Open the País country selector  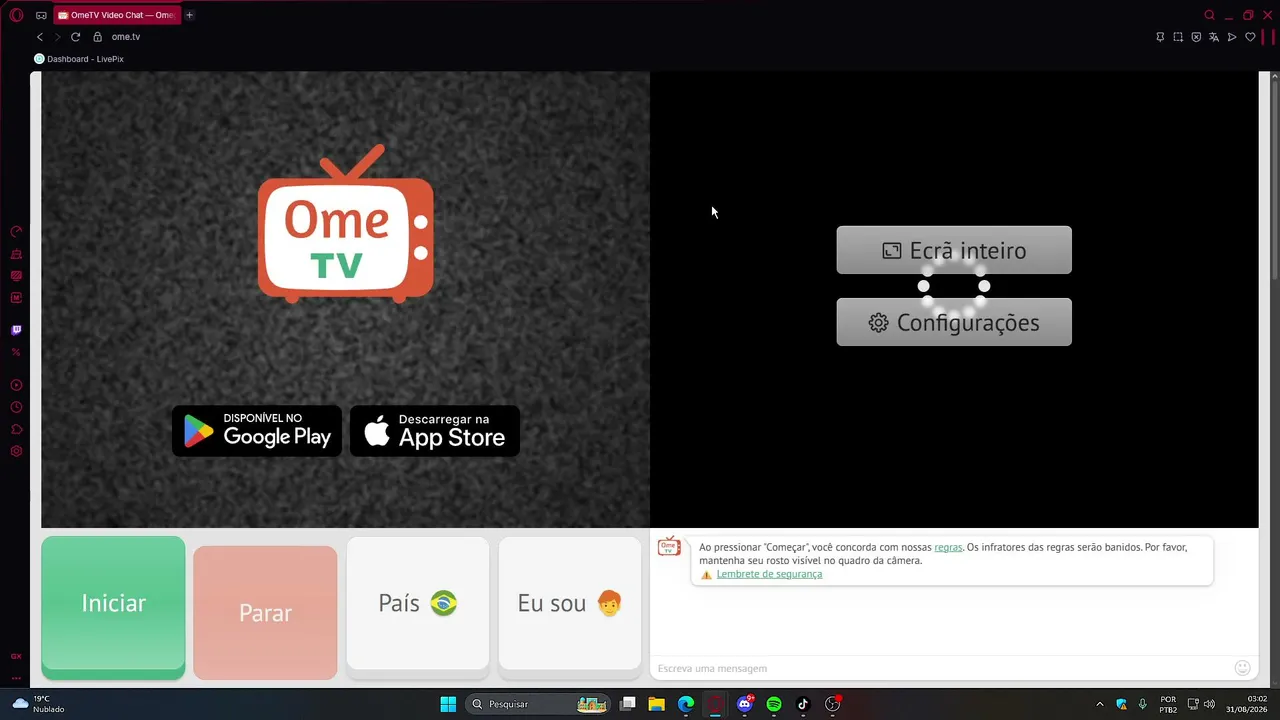point(418,603)
